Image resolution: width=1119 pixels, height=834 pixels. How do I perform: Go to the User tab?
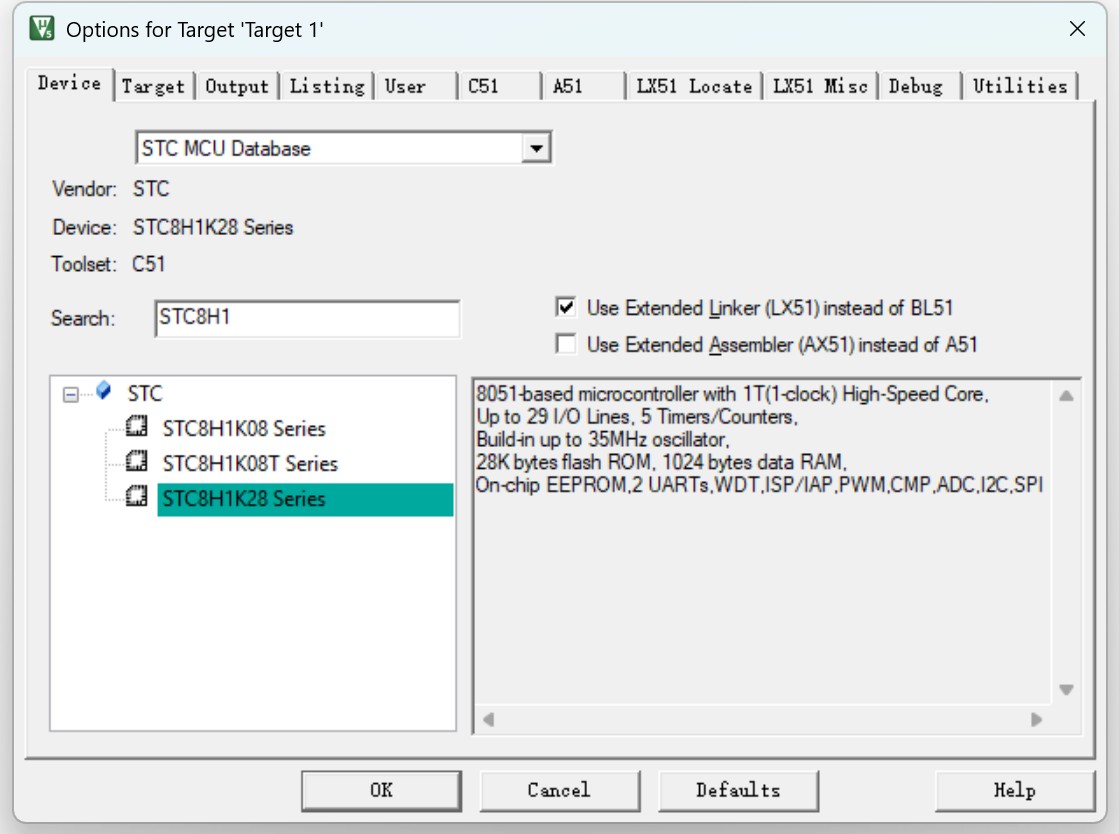tap(415, 86)
